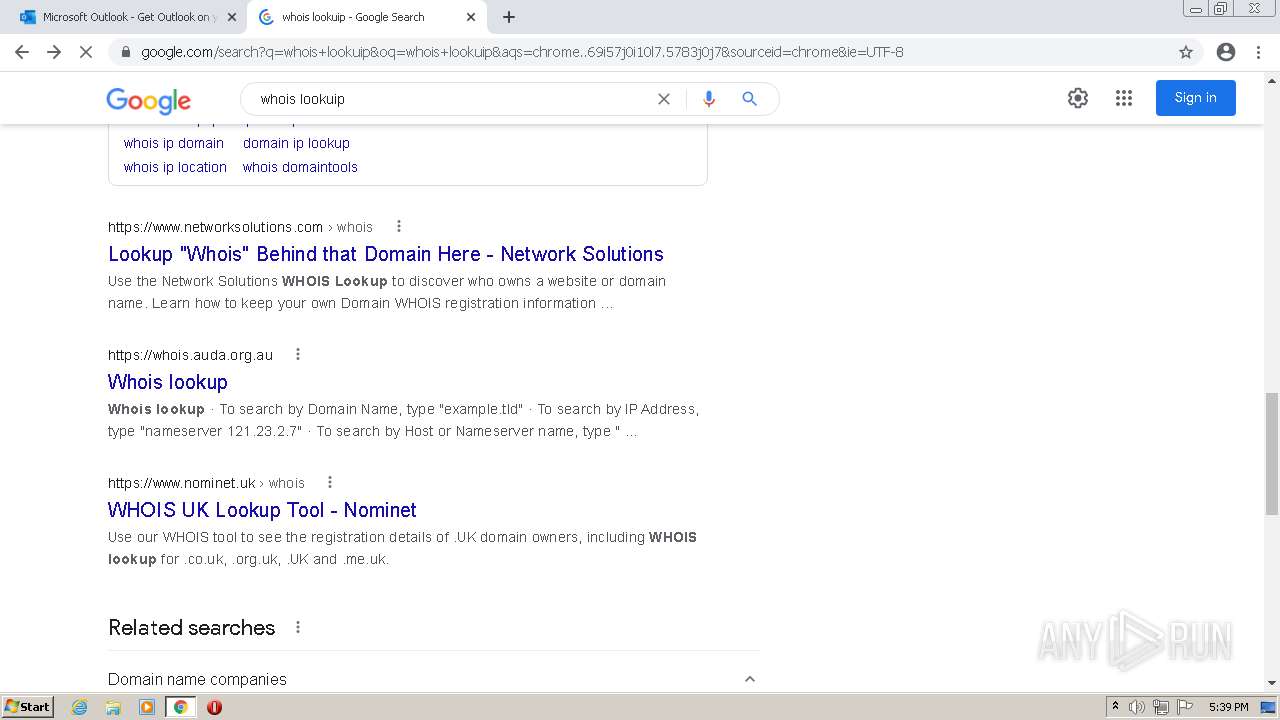Open the network tray icon
The image size is (1280, 720).
point(1161,707)
